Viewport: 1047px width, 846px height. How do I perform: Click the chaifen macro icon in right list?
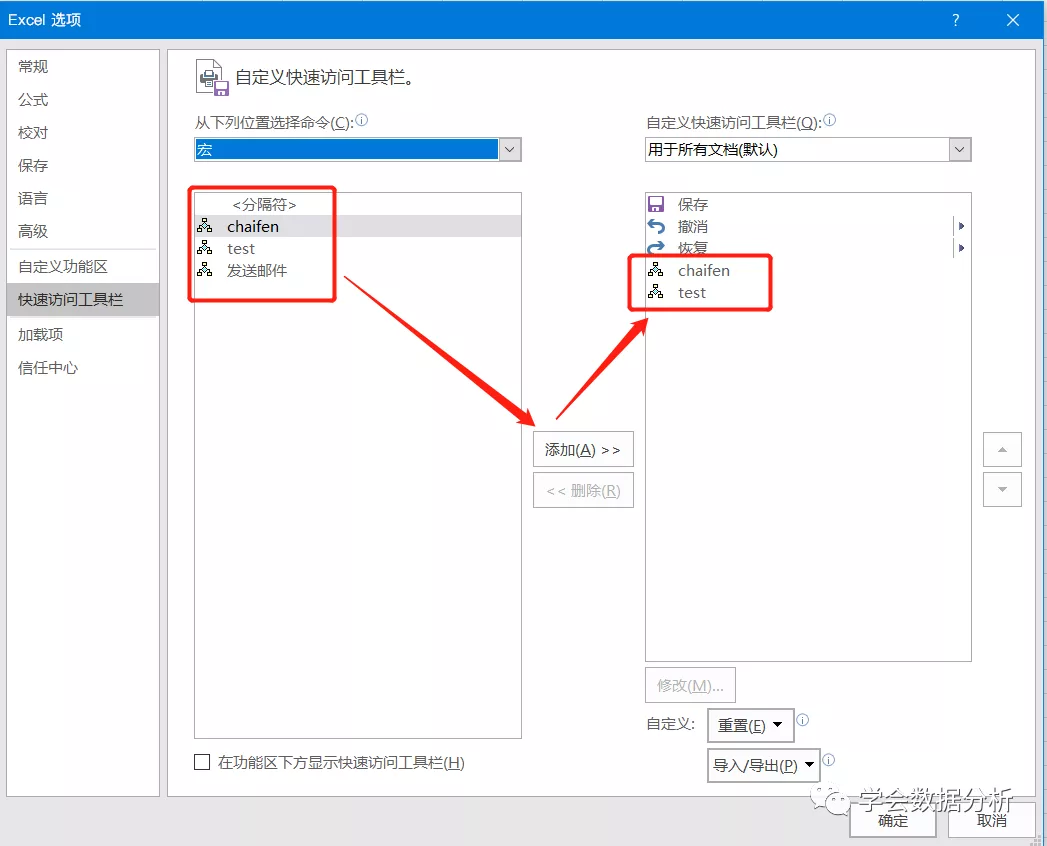point(656,270)
